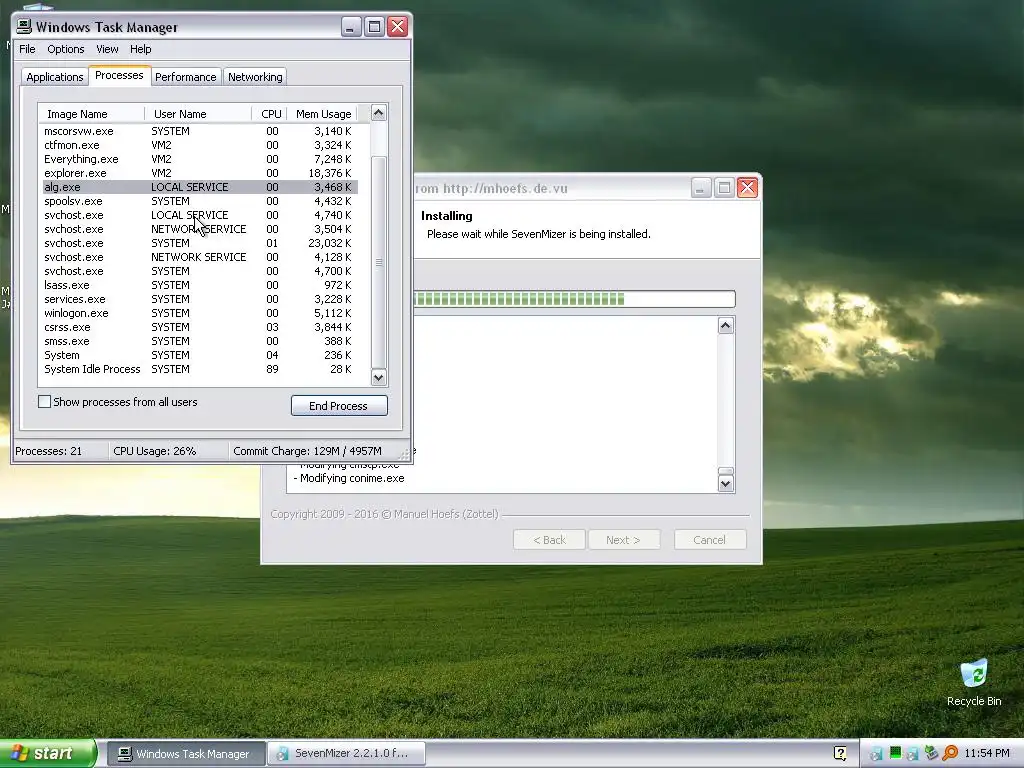Click the 'Modifying conime.exe' log line
1024x768 pixels.
(349, 478)
